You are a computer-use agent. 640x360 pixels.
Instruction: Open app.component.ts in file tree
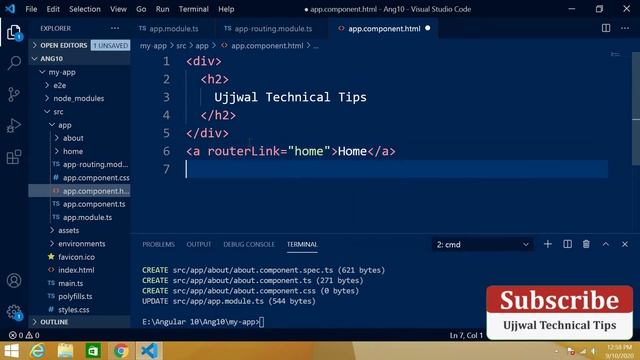pos(80,204)
